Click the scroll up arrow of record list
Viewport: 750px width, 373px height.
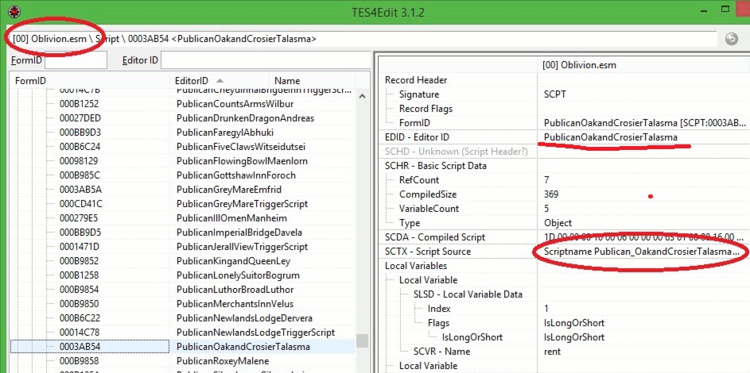(362, 96)
